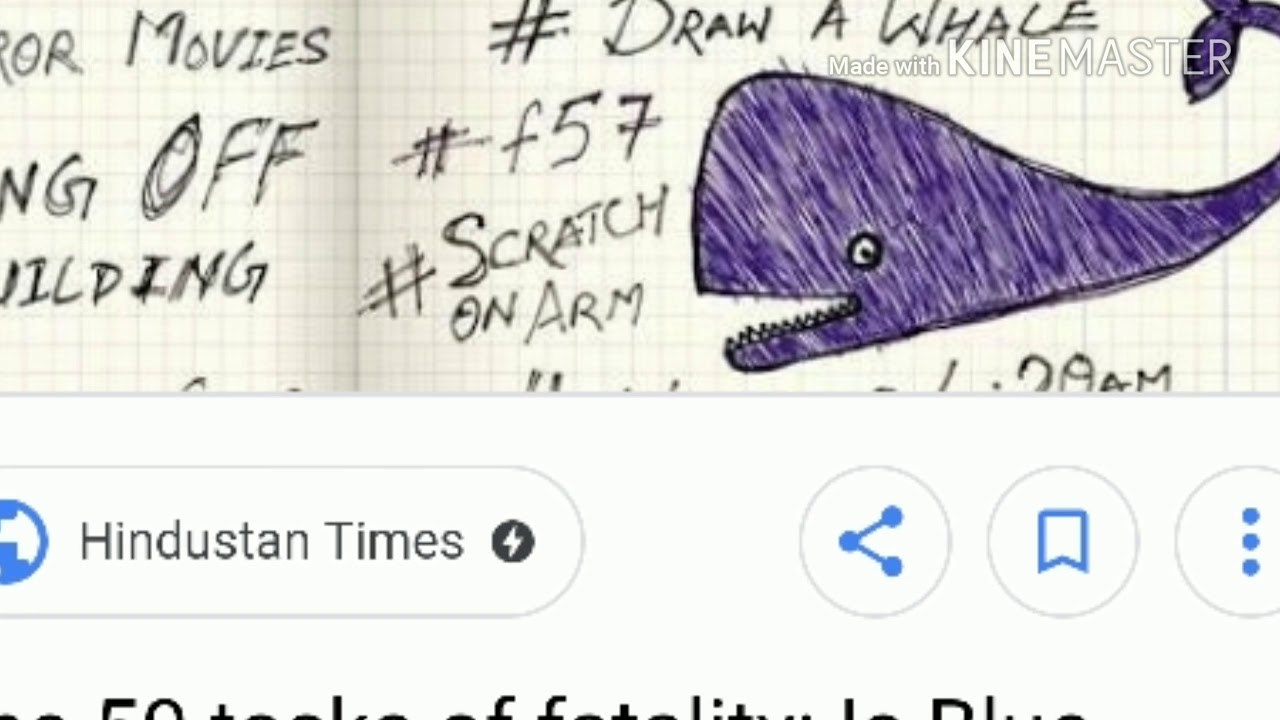Click the handwritten '#f57' note
The width and height of the screenshot is (1280, 720).
click(x=528, y=135)
